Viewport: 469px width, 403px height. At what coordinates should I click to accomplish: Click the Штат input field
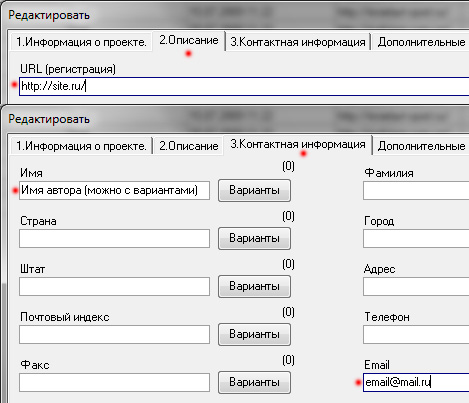[x=114, y=286]
